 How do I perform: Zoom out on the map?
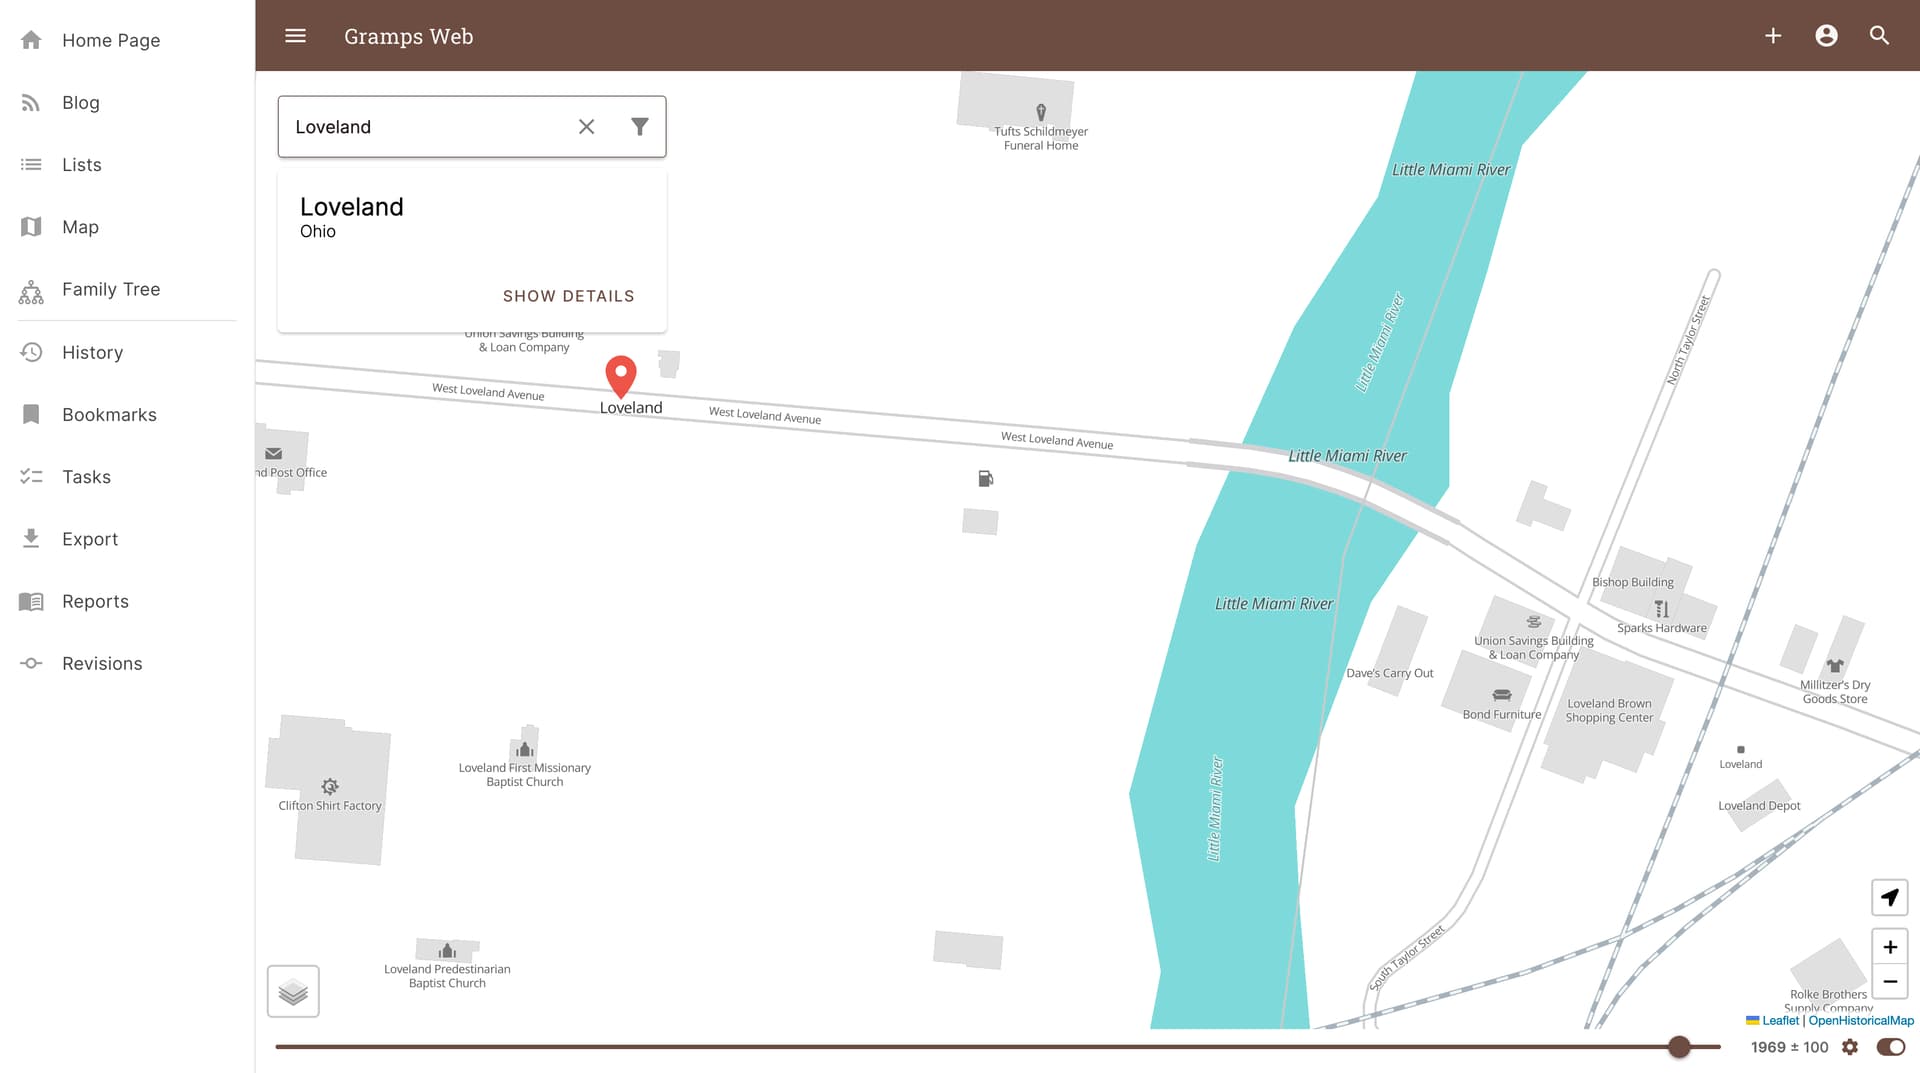[1889, 982]
